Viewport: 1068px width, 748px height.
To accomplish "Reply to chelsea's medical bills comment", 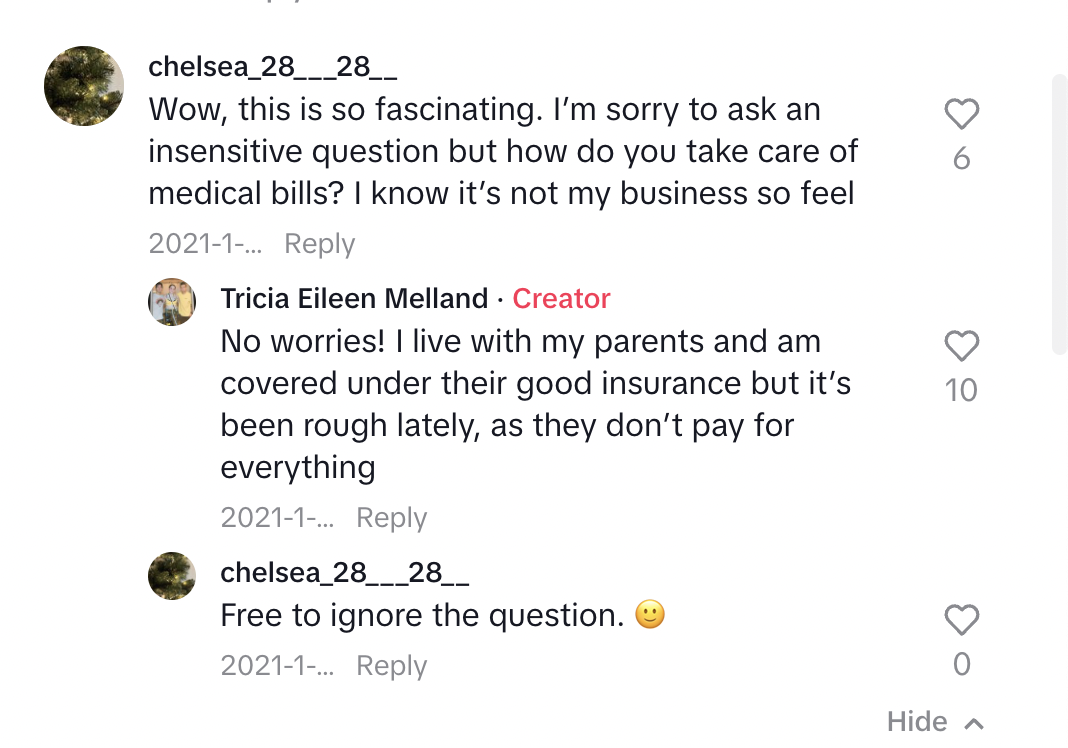I will (319, 243).
